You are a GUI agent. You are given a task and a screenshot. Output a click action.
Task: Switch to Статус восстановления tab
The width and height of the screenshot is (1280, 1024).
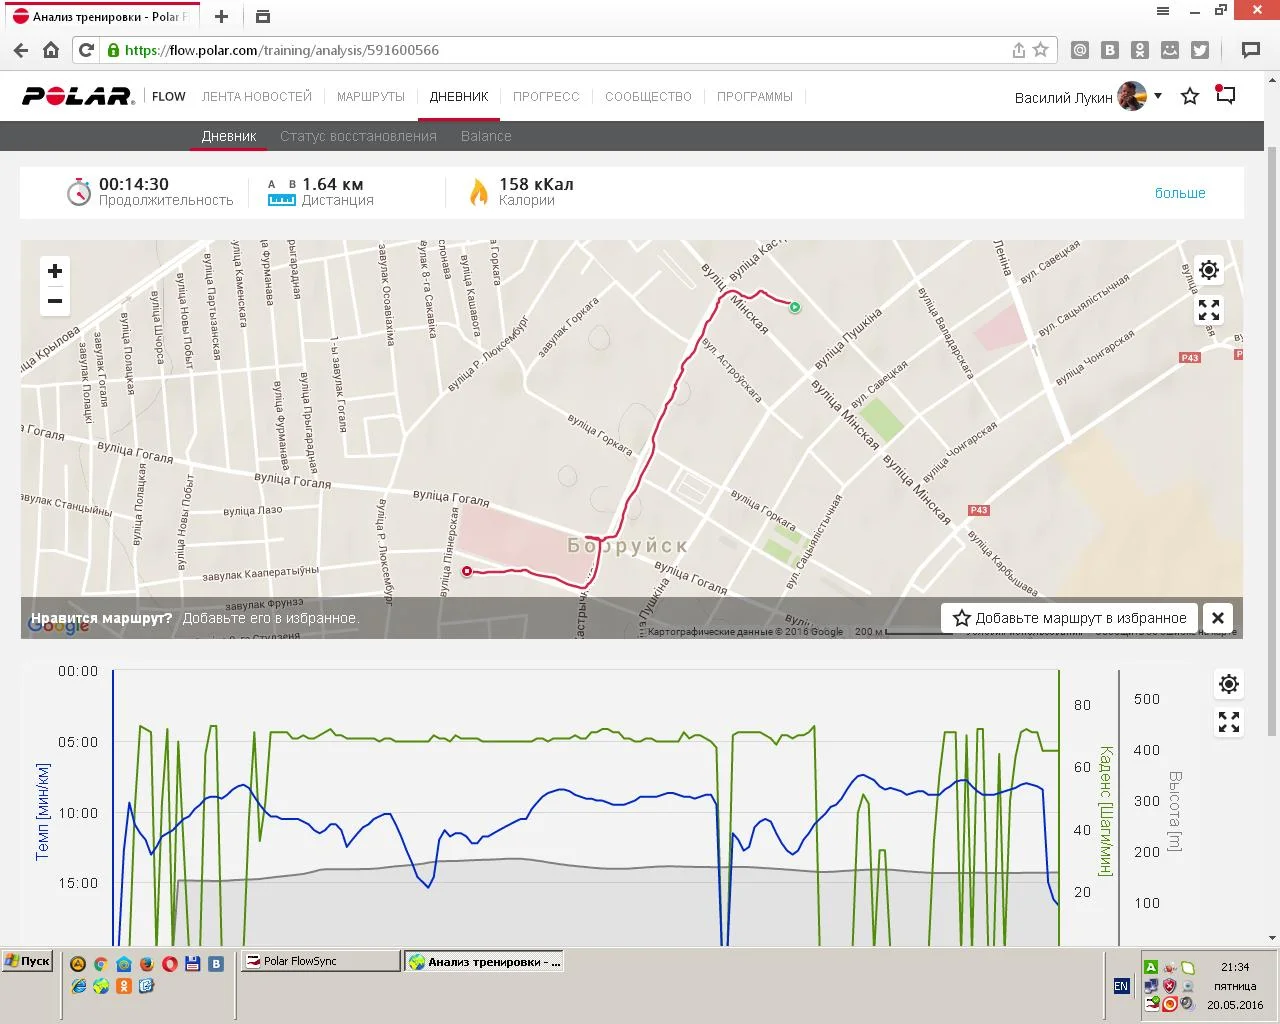pyautogui.click(x=358, y=136)
